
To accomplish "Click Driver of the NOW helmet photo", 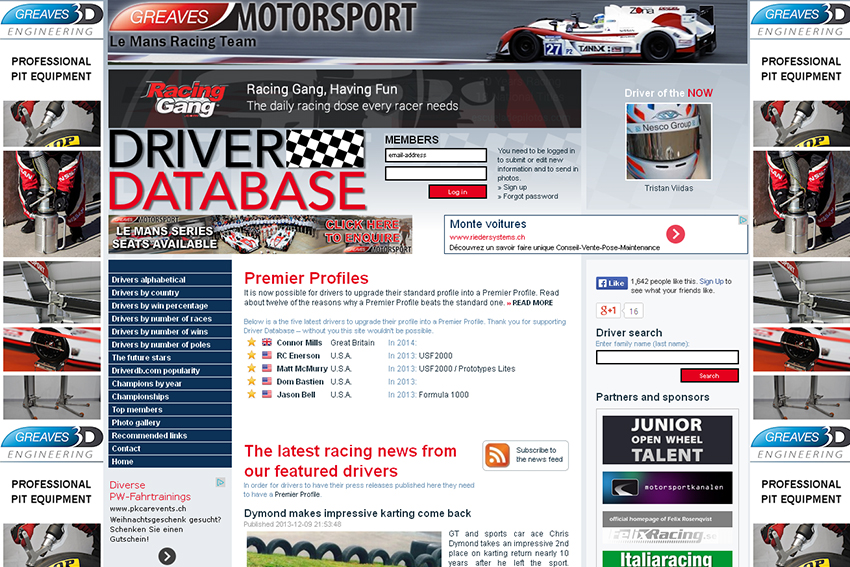I will (x=668, y=141).
